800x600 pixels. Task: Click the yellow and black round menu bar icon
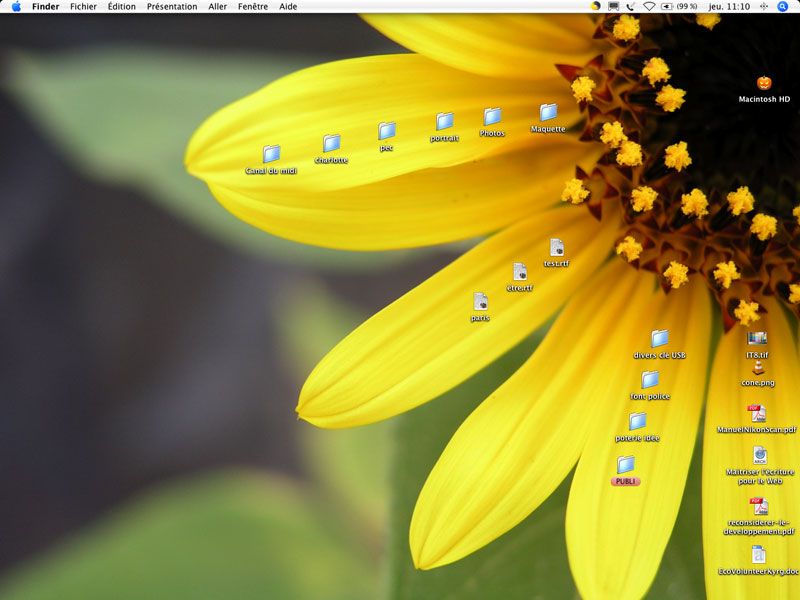coord(595,6)
